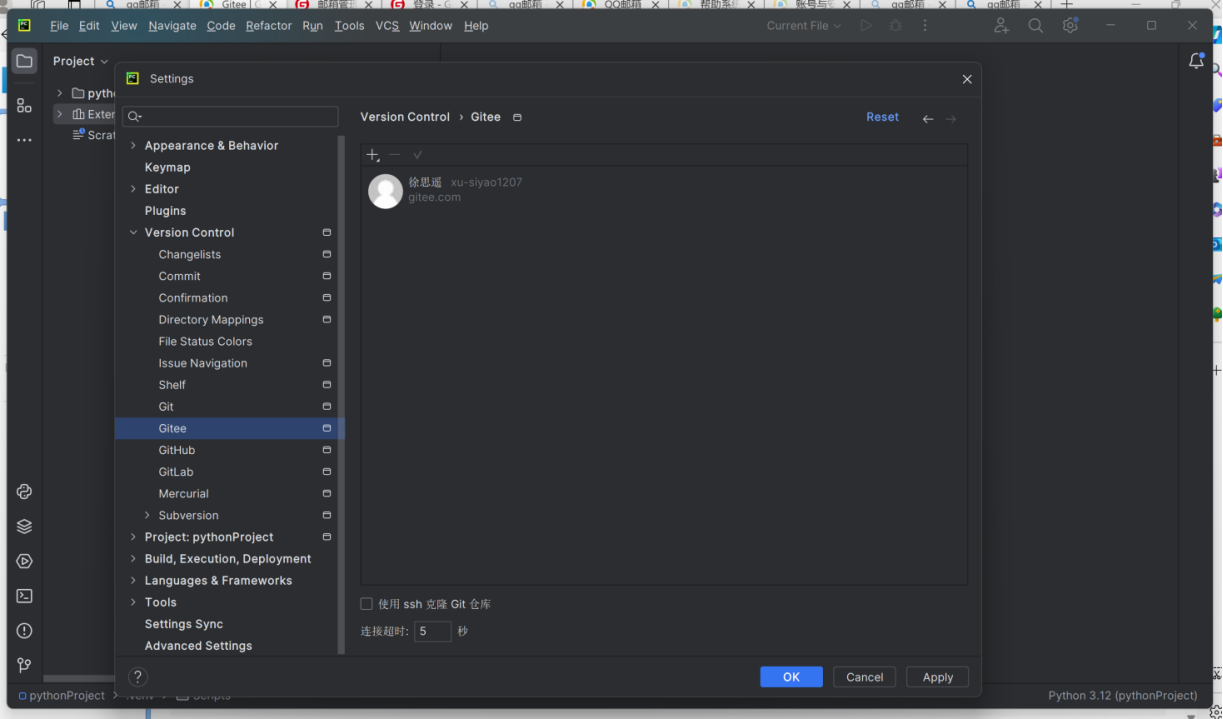Collapse the Version Control settings section
The height and width of the screenshot is (719, 1223).
point(133,233)
